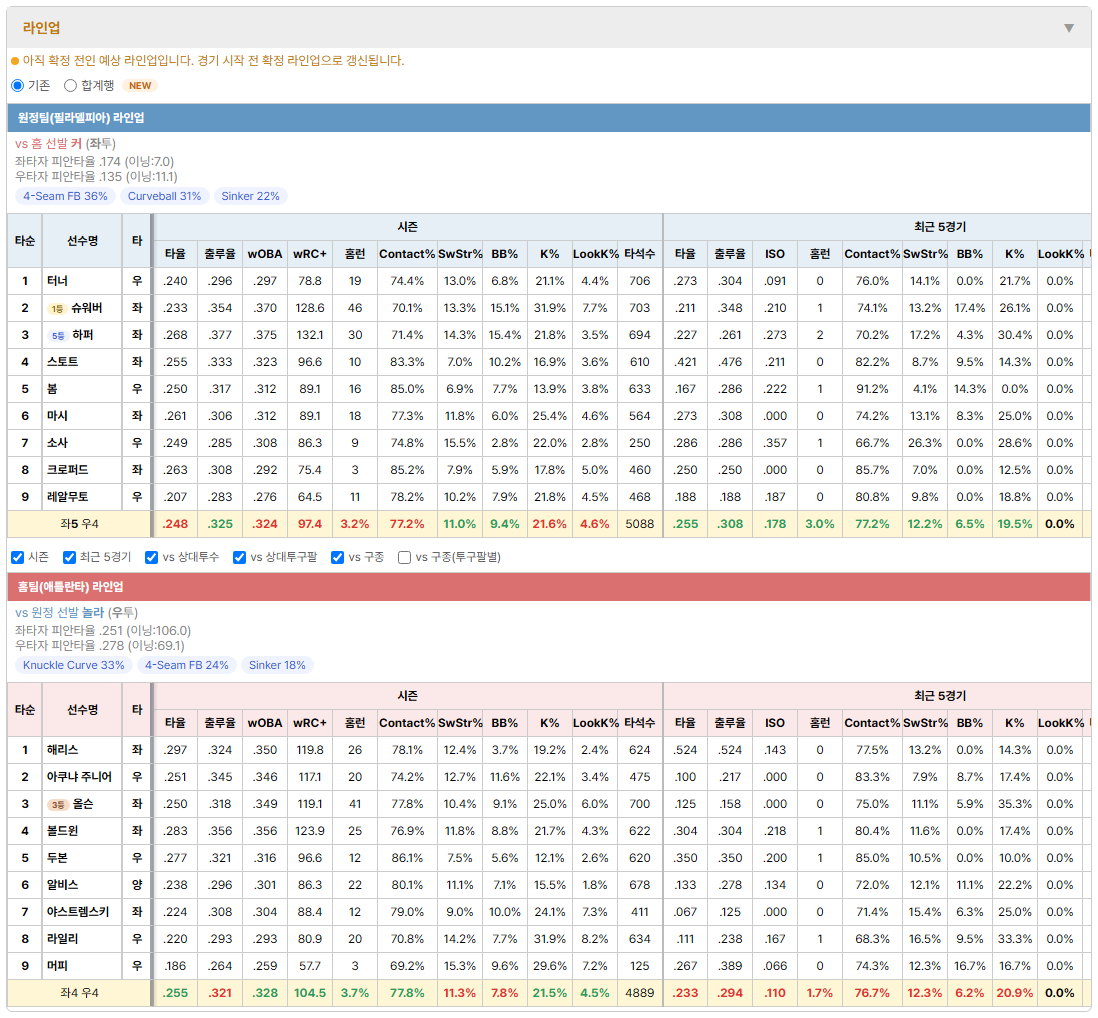Click the Sinker 18% pitch tag
Image resolution: width=1098 pixels, height=1018 pixels.
pyautogui.click(x=277, y=665)
